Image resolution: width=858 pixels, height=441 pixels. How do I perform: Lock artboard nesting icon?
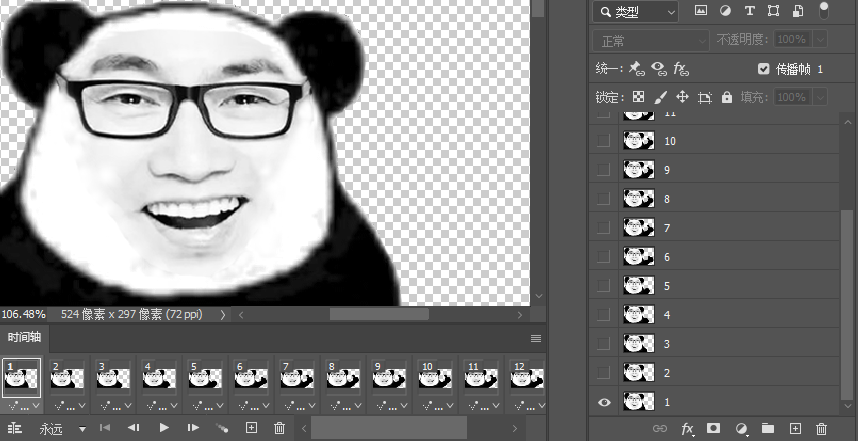(705, 97)
